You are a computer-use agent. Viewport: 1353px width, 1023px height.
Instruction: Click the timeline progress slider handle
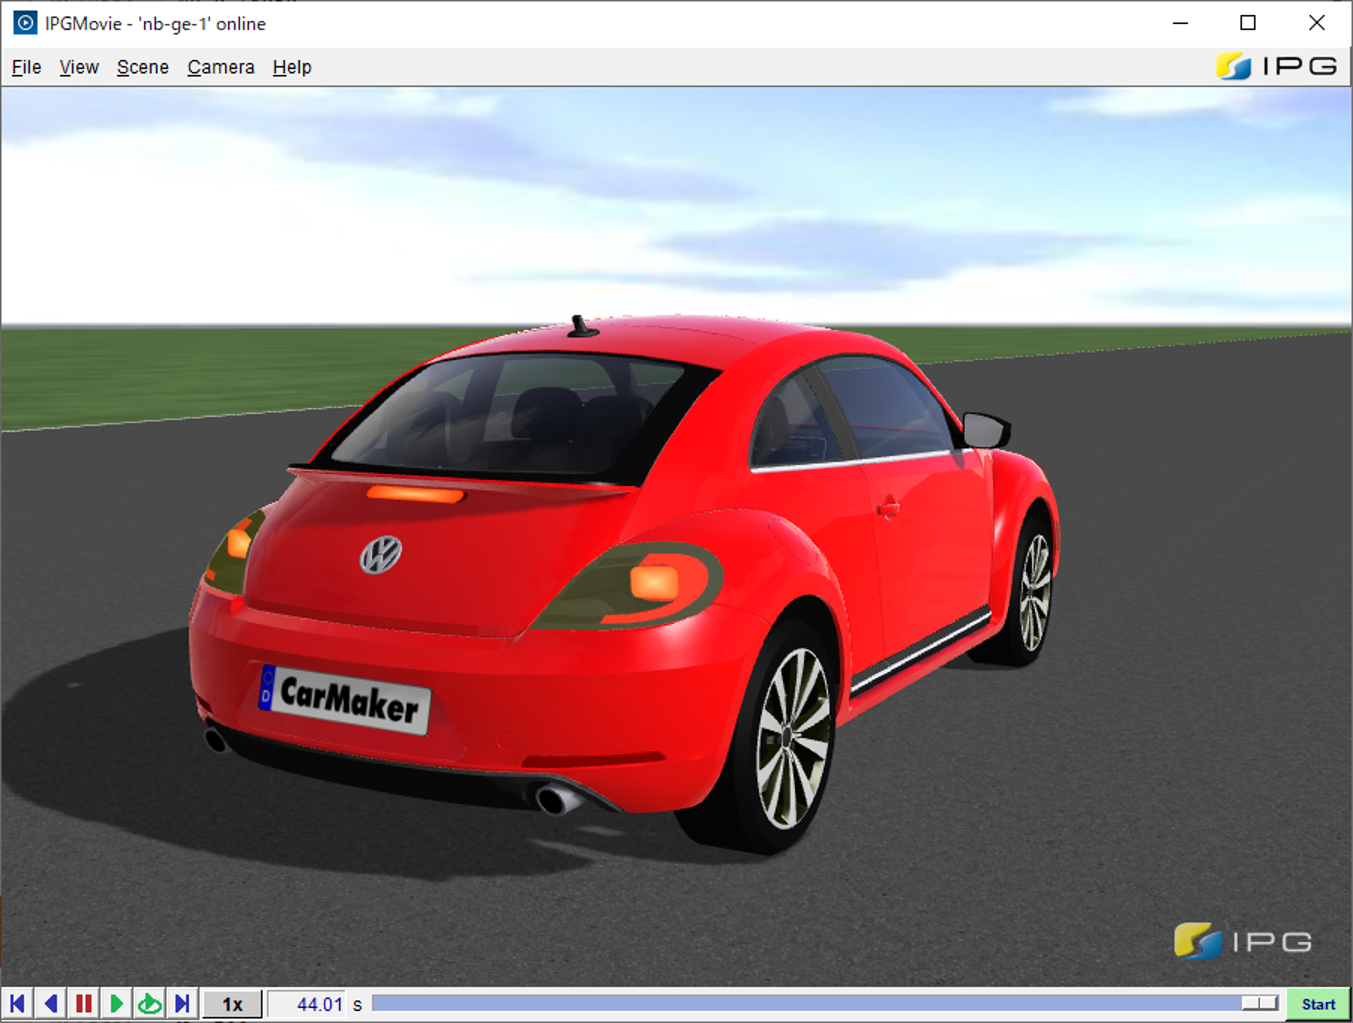coord(1260,1003)
